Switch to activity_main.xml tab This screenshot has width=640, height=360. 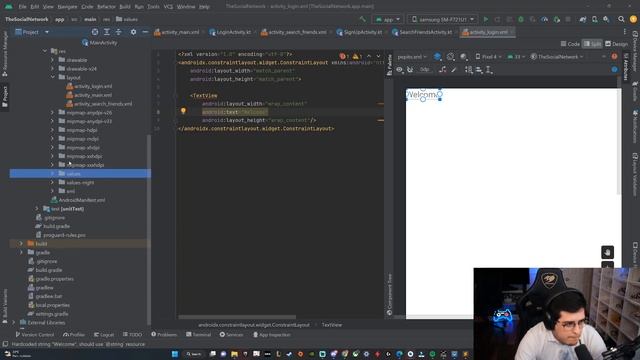tap(177, 32)
